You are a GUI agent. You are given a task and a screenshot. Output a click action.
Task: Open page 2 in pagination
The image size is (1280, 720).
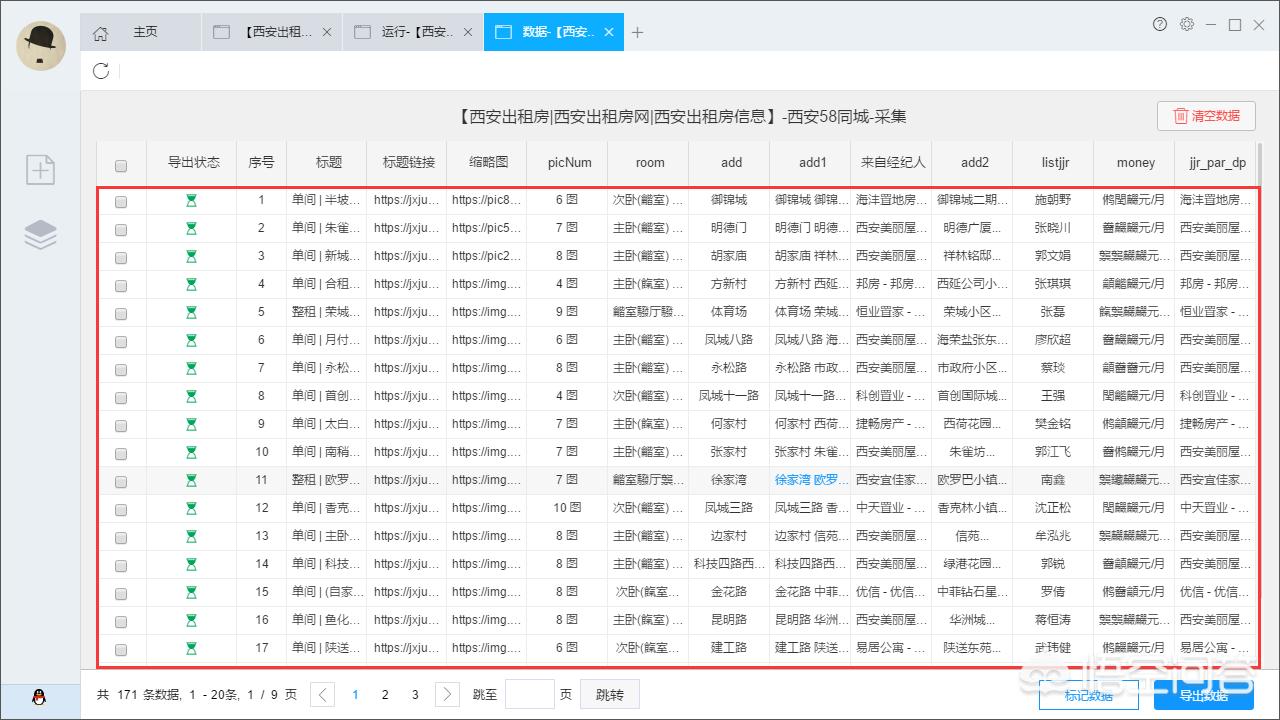coord(385,694)
